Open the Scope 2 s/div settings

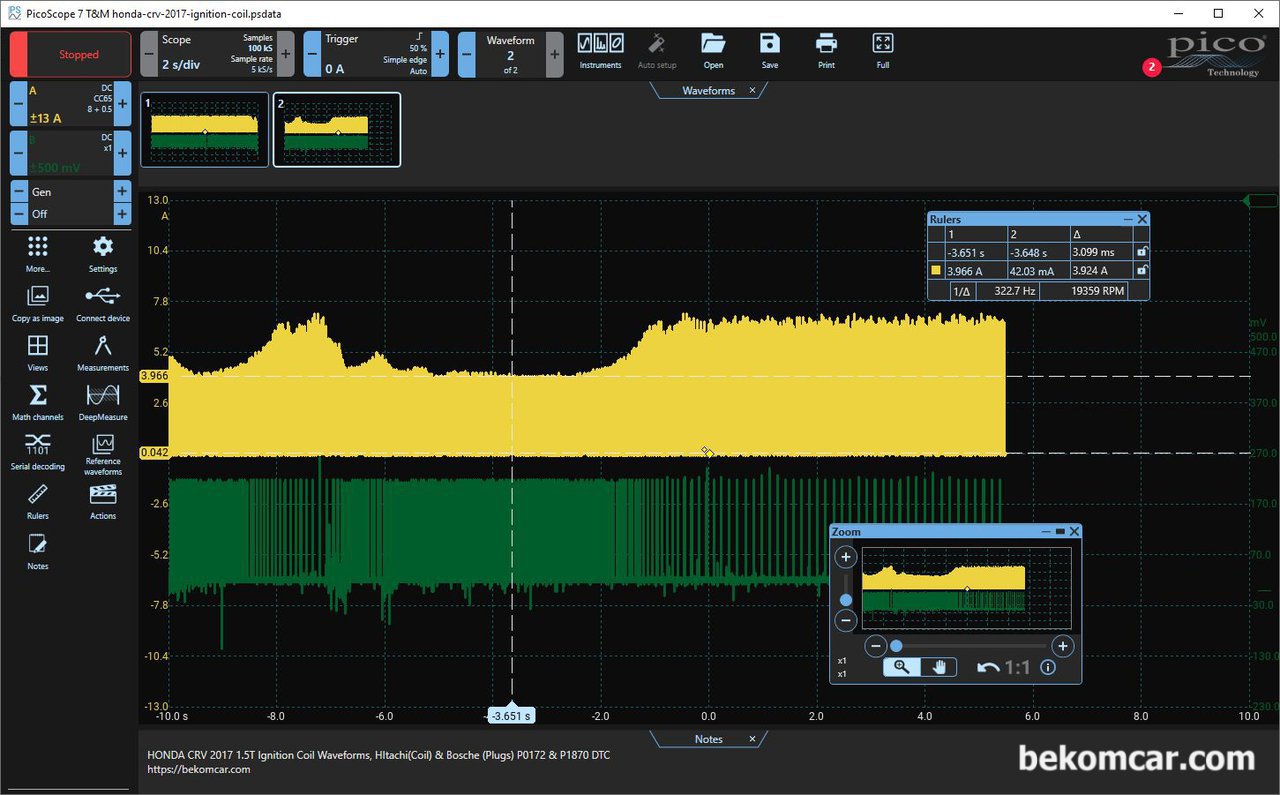point(217,54)
